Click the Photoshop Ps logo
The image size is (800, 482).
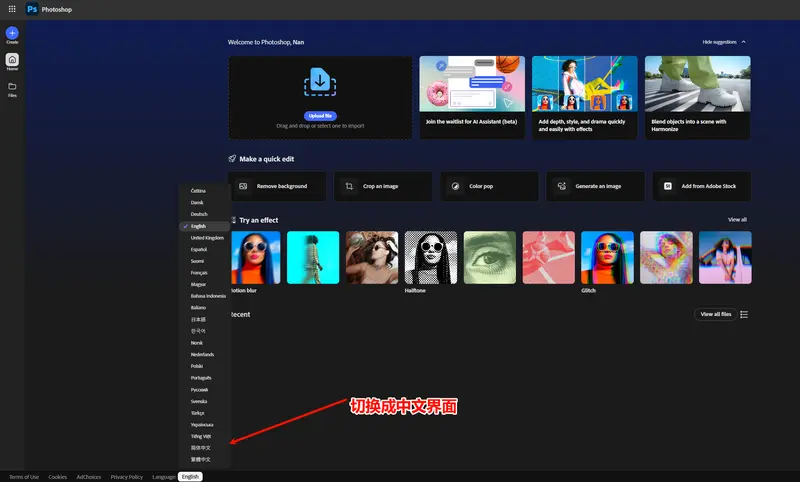pos(32,9)
